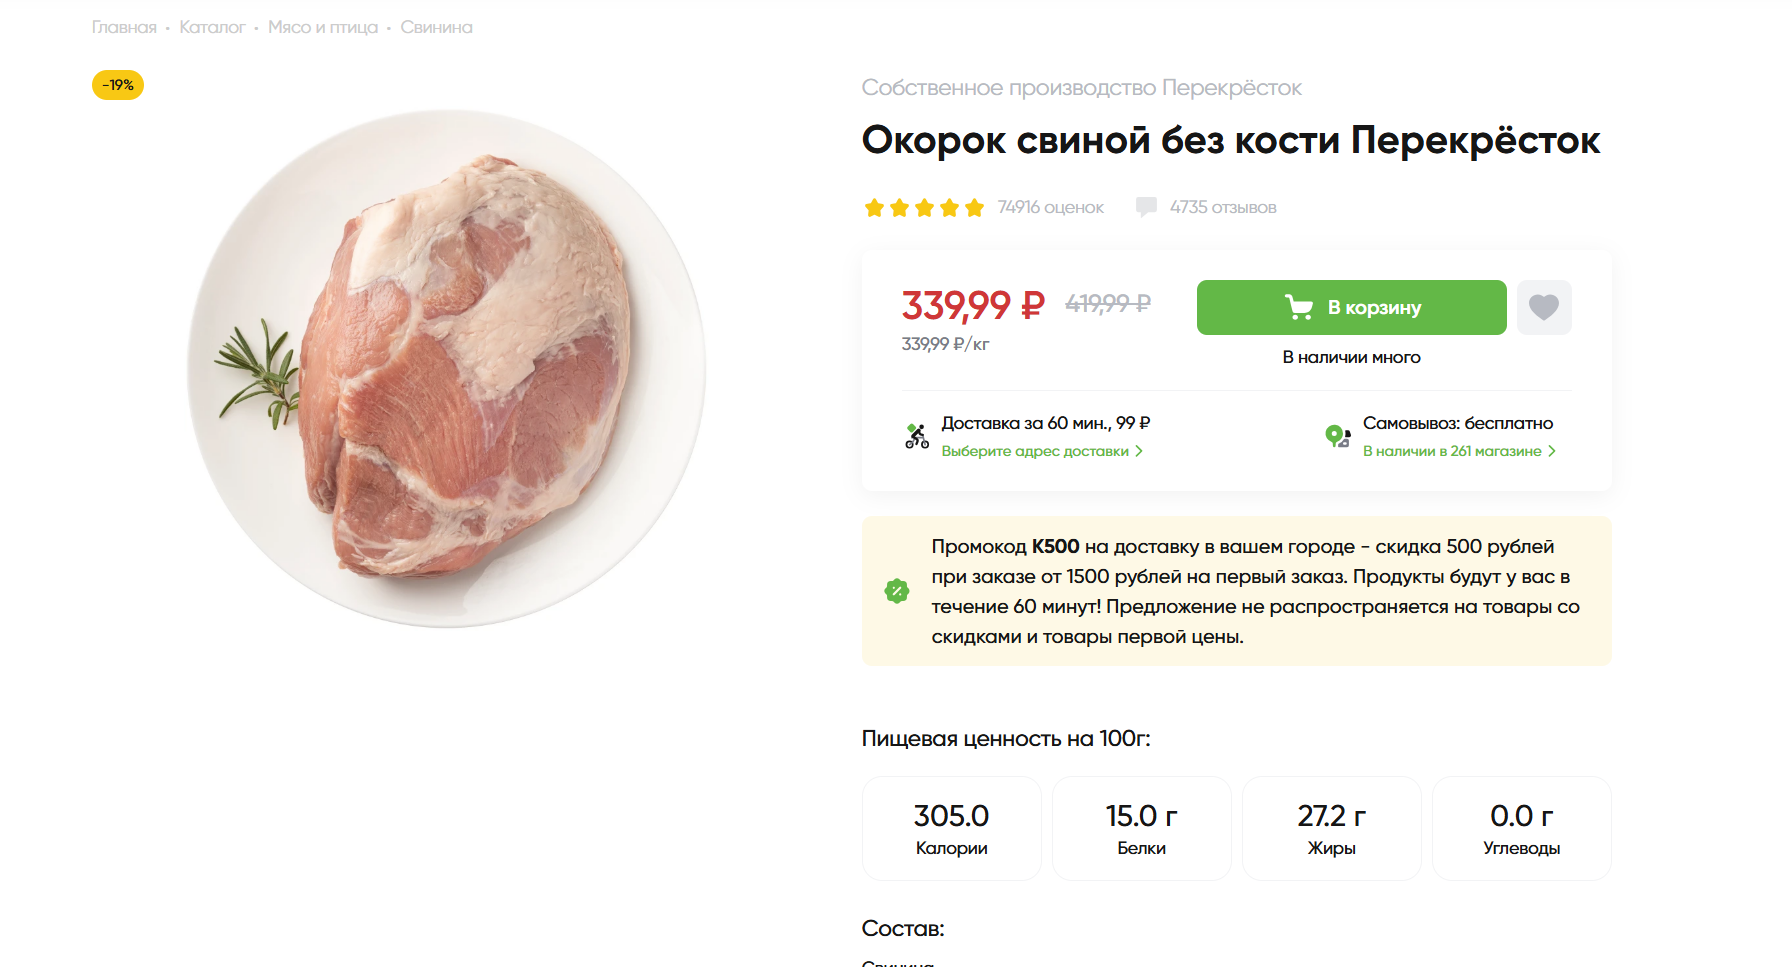Screen dimensions: 1792x967
Task: Click the pork ham product image
Action: point(447,369)
